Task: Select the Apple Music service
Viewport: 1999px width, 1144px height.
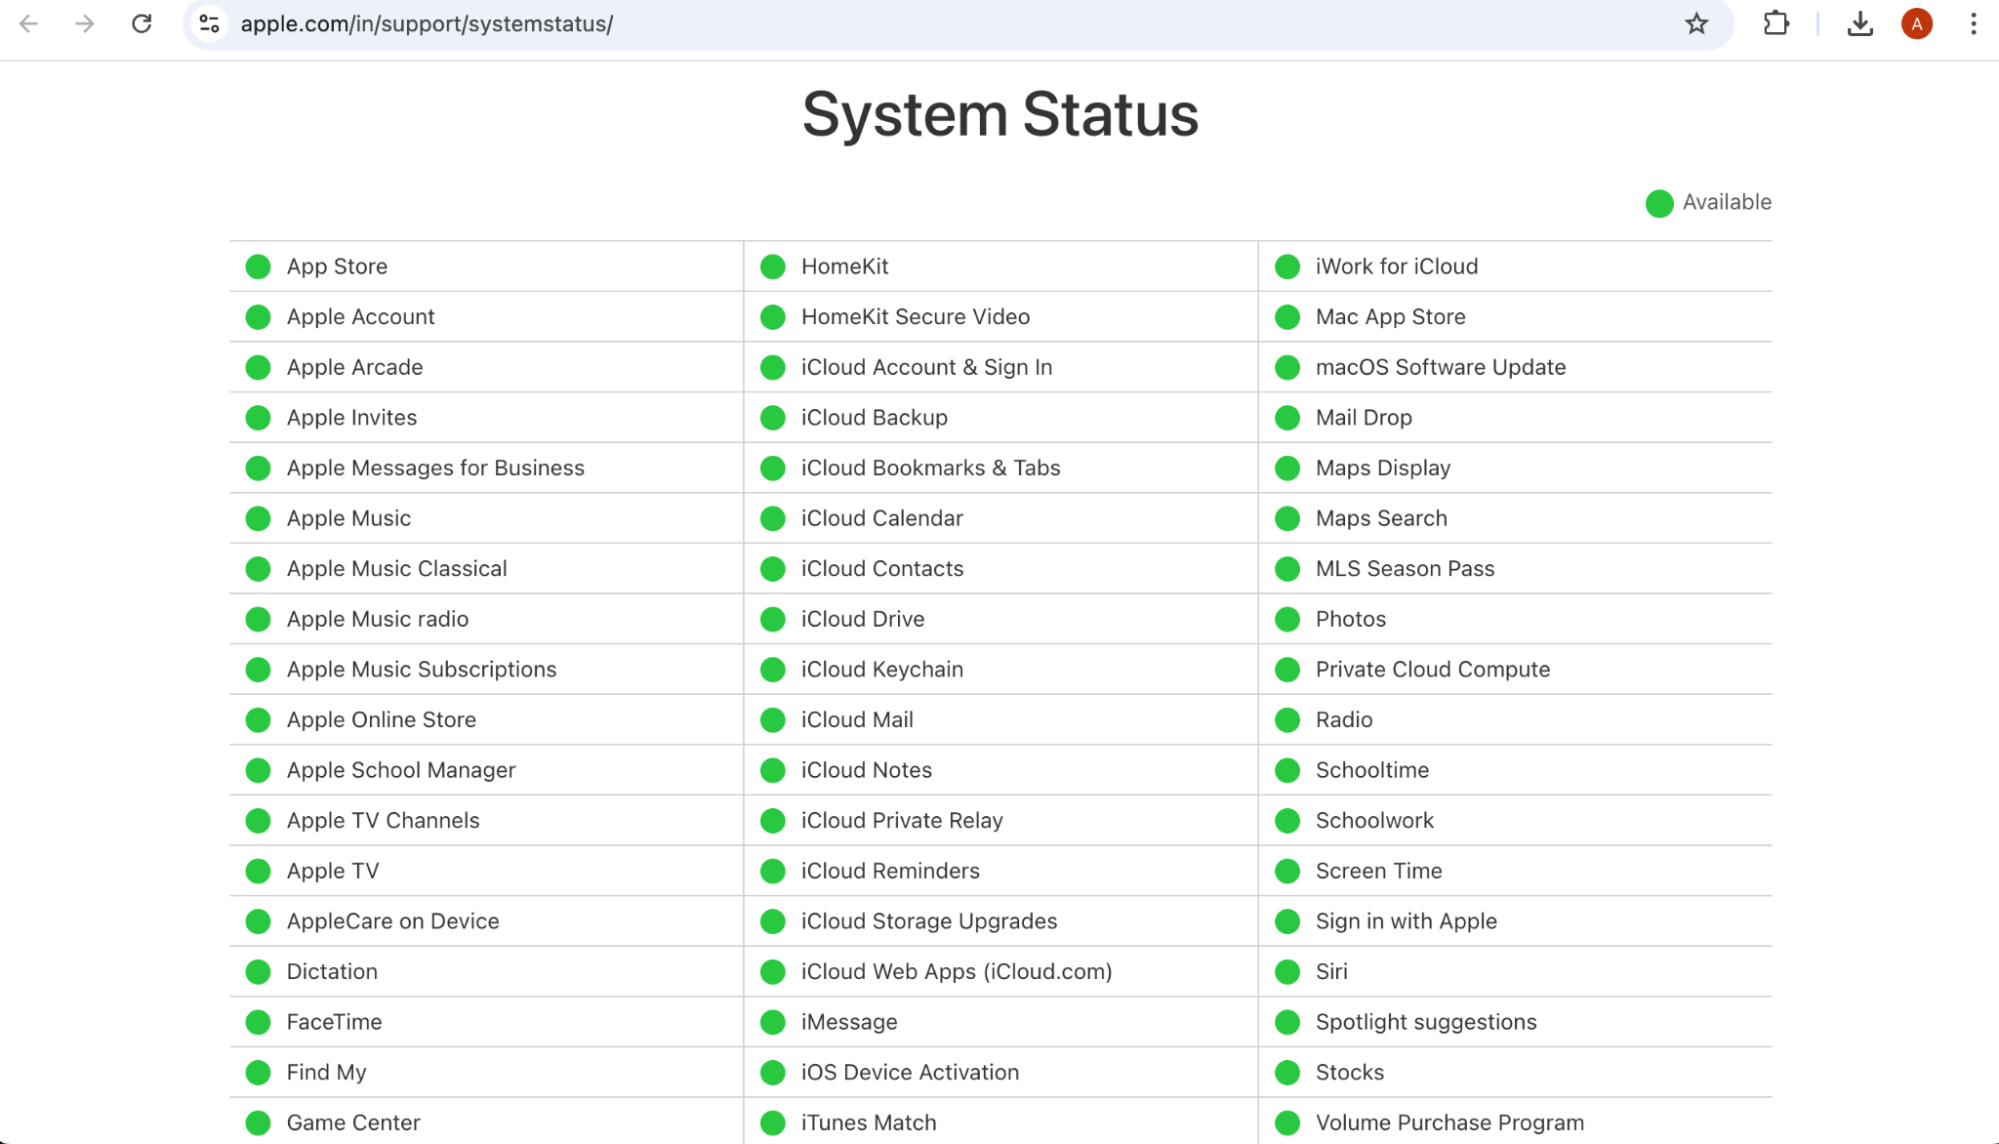Action: 348,518
